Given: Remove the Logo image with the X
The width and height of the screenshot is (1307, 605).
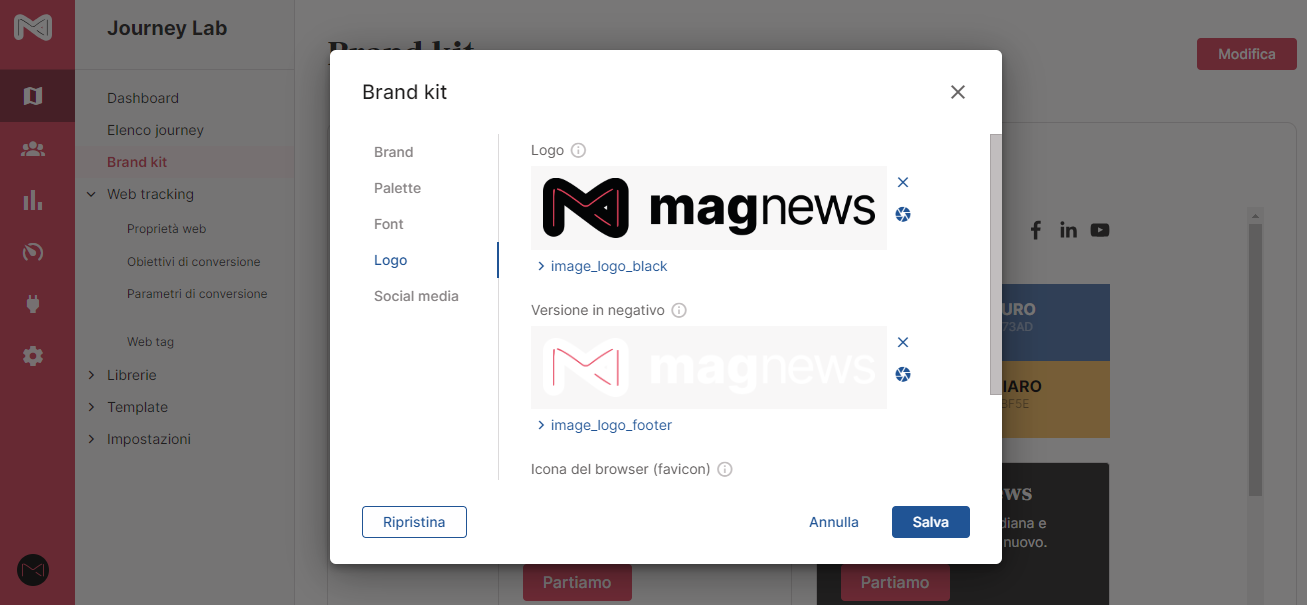Looking at the screenshot, I should pos(903,182).
